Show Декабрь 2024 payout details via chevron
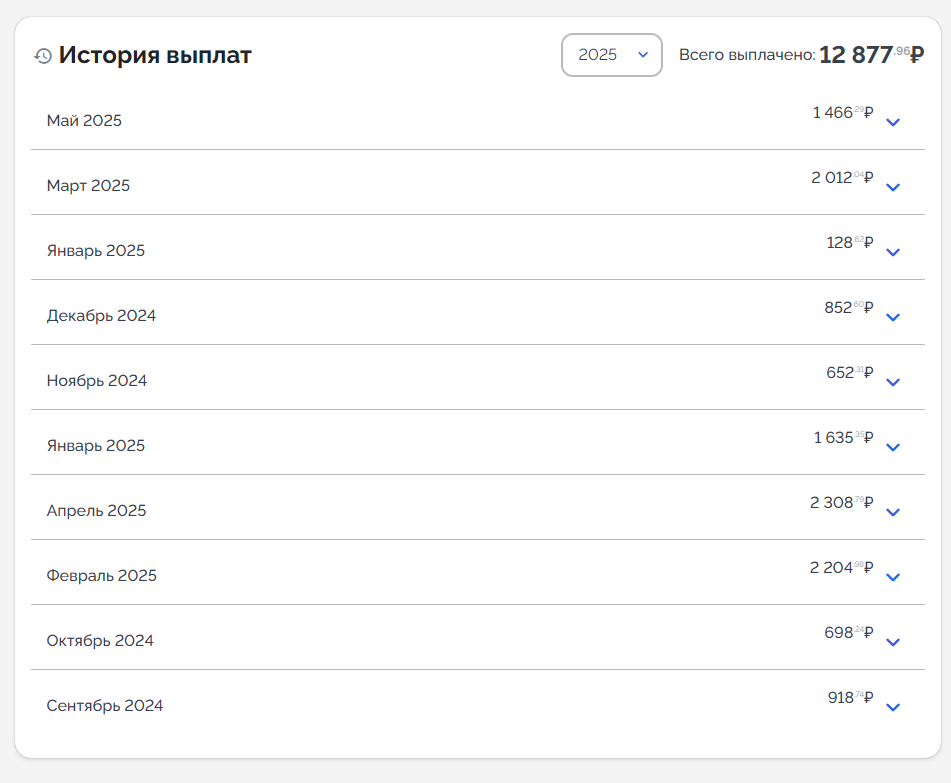This screenshot has height=783, width=951. tap(893, 317)
